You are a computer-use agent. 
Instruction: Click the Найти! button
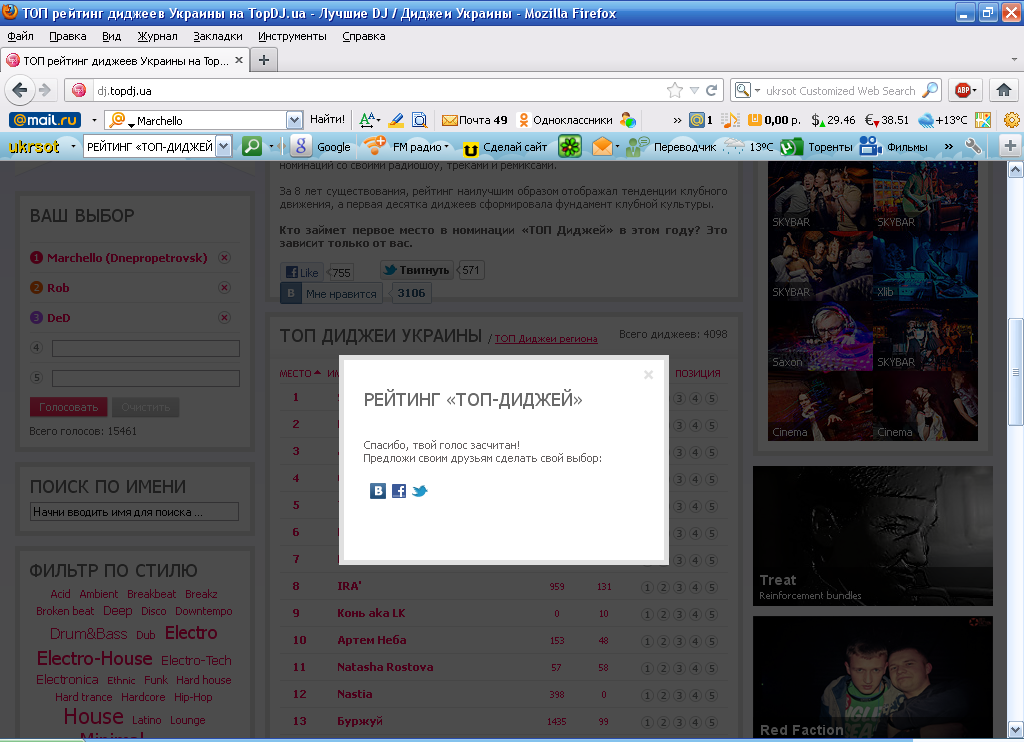pyautogui.click(x=327, y=119)
